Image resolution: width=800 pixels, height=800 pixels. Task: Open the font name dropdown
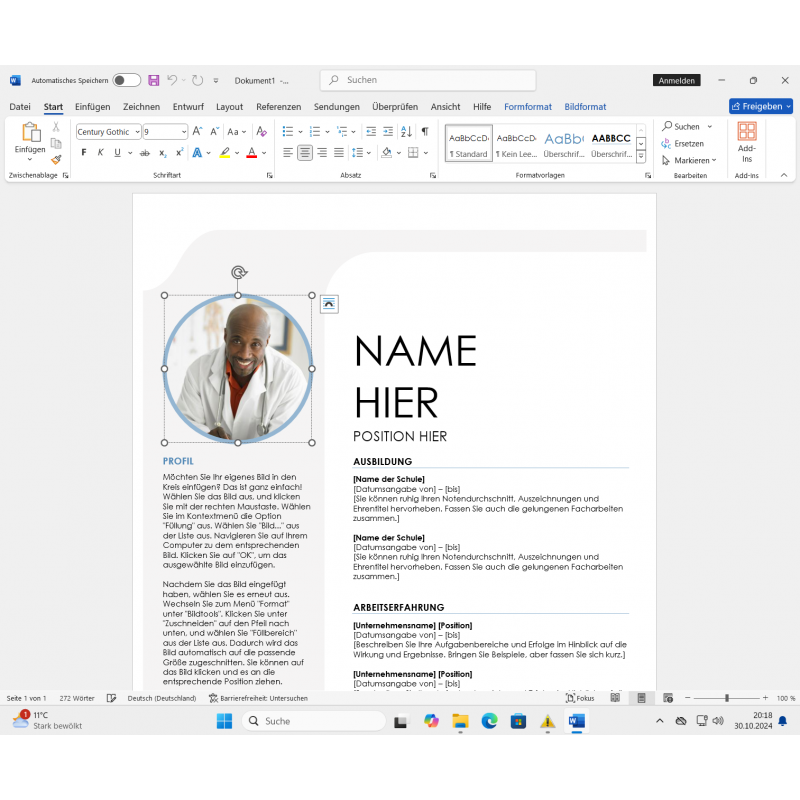tap(136, 132)
